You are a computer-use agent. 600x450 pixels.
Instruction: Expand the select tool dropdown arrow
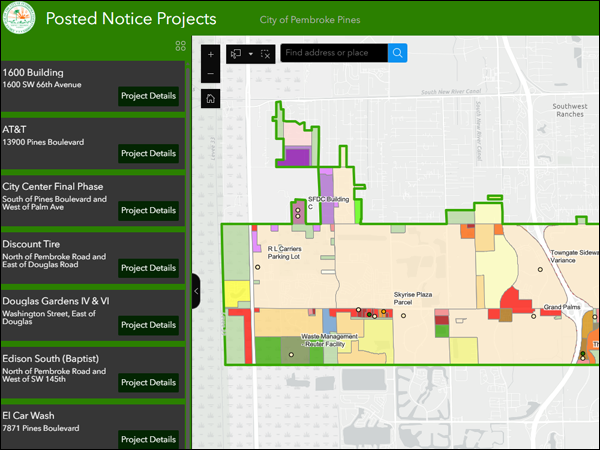[x=250, y=54]
